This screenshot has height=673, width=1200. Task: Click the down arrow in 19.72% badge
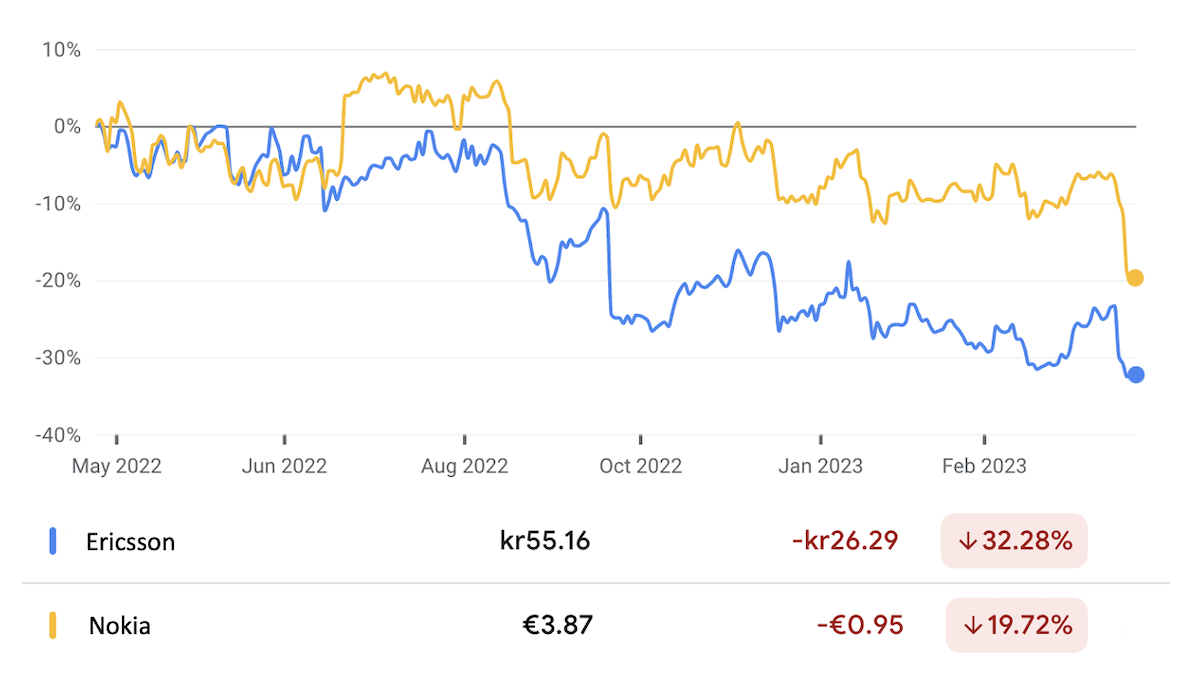click(971, 626)
